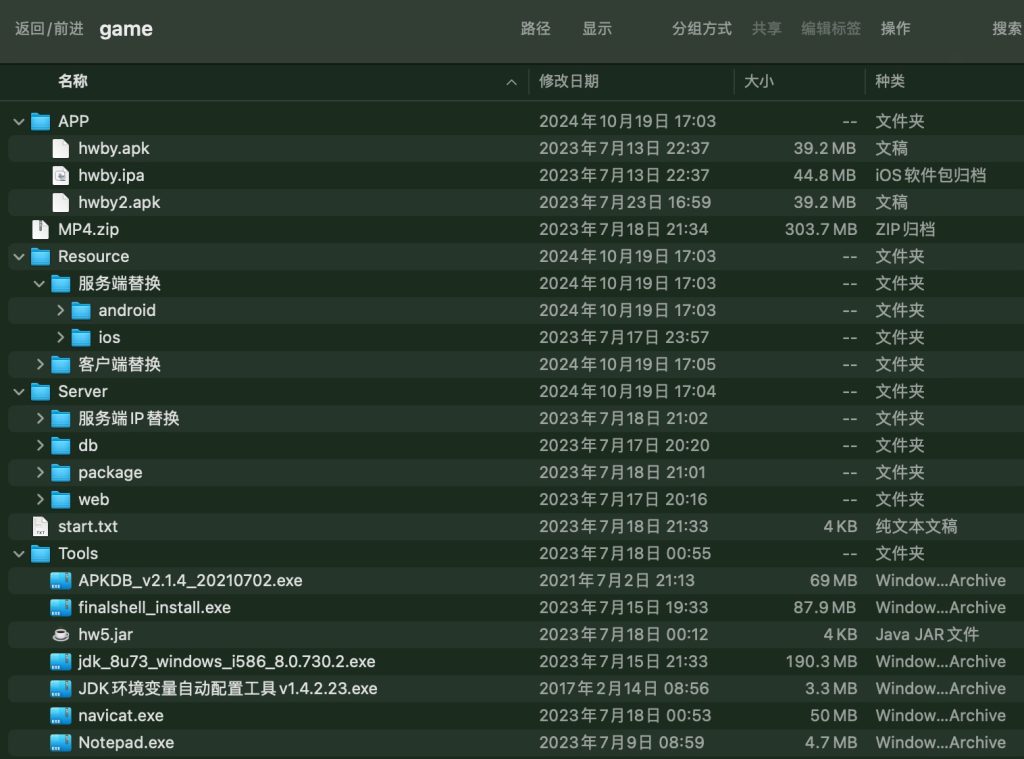Collapse the Server folder
Image resolution: width=1024 pixels, height=759 pixels.
click(19, 391)
